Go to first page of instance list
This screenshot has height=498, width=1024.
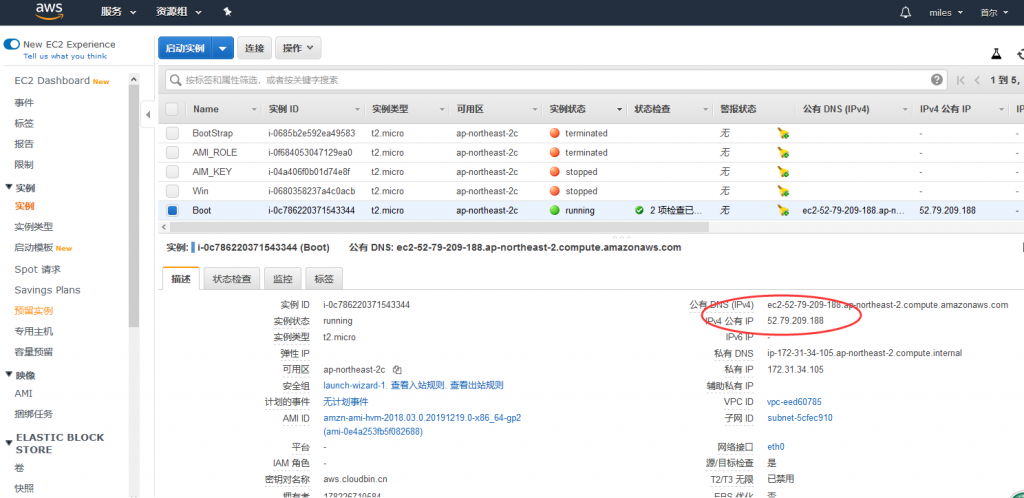point(961,80)
